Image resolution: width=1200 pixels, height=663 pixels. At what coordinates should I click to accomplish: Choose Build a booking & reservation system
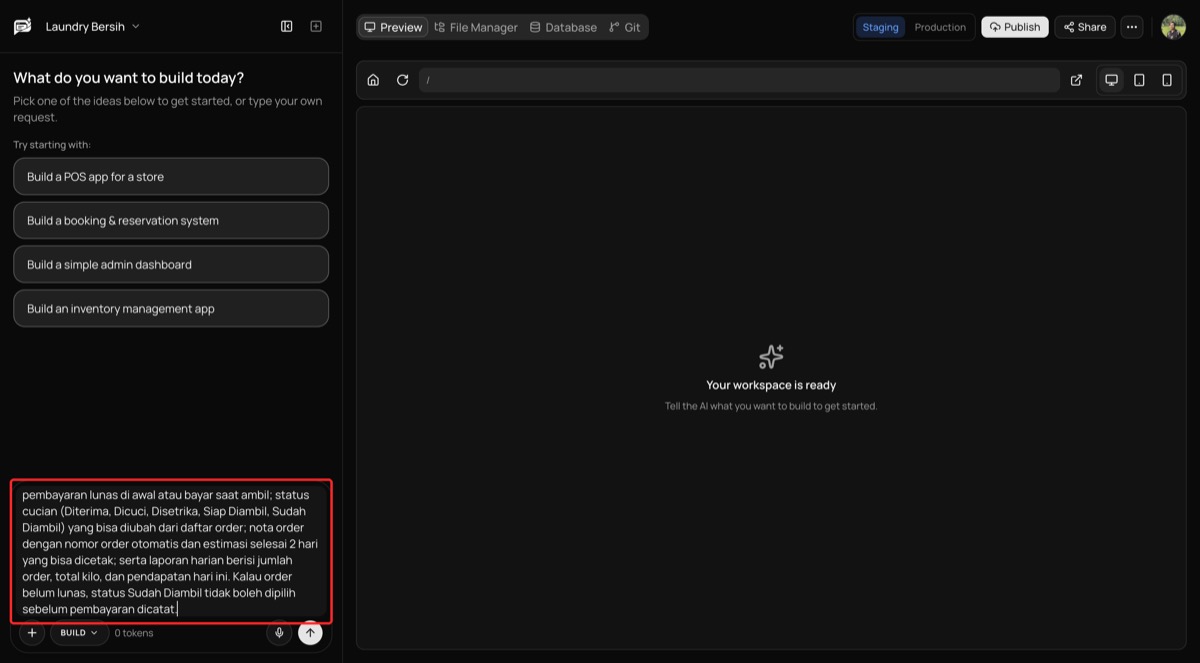click(171, 221)
